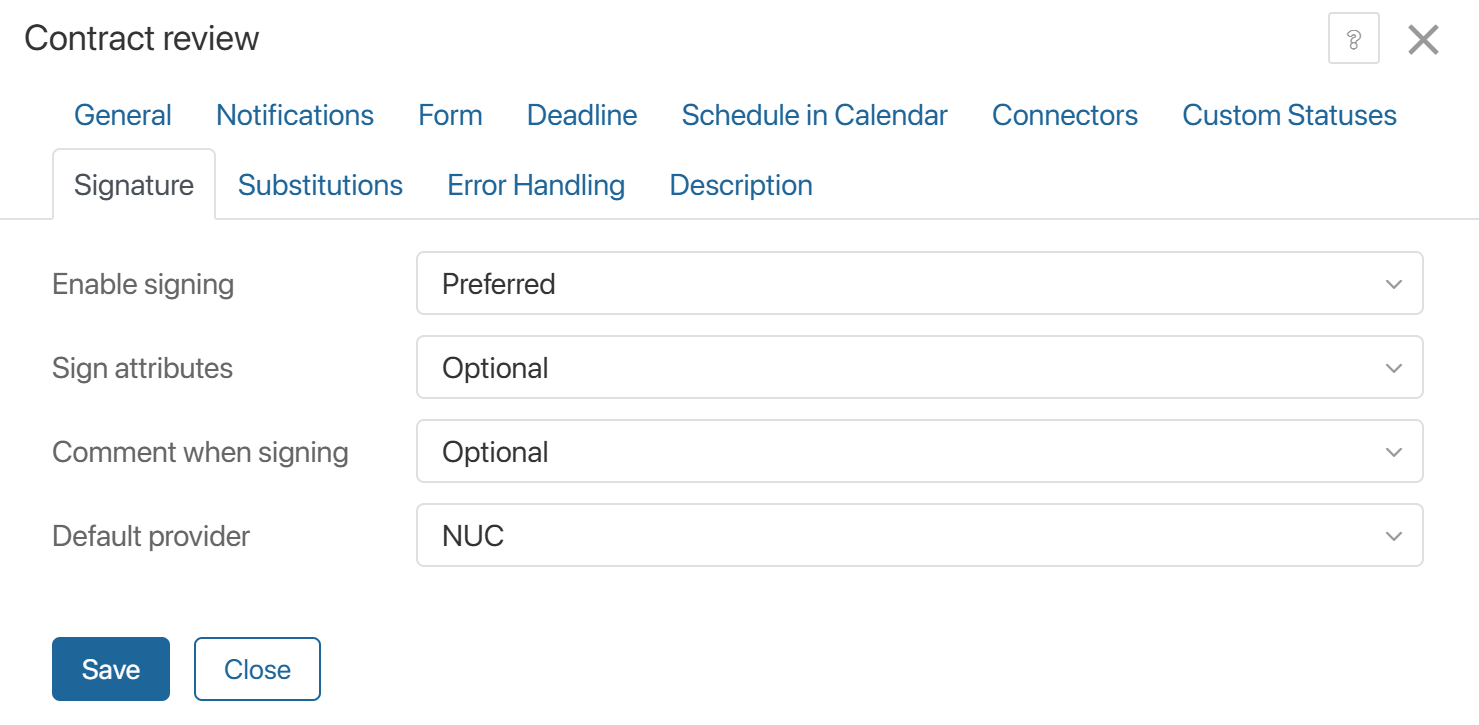Switch to the Description tab
Screen dimensions: 1479x725
740,185
